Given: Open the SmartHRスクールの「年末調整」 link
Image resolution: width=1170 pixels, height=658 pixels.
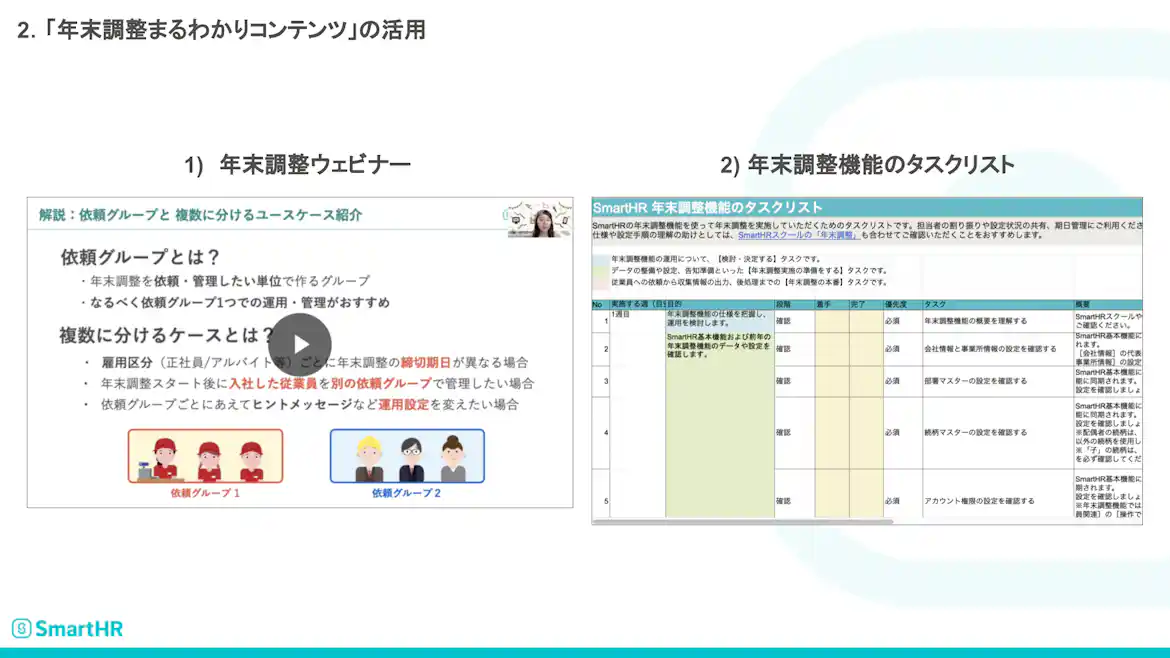Looking at the screenshot, I should pos(798,233).
